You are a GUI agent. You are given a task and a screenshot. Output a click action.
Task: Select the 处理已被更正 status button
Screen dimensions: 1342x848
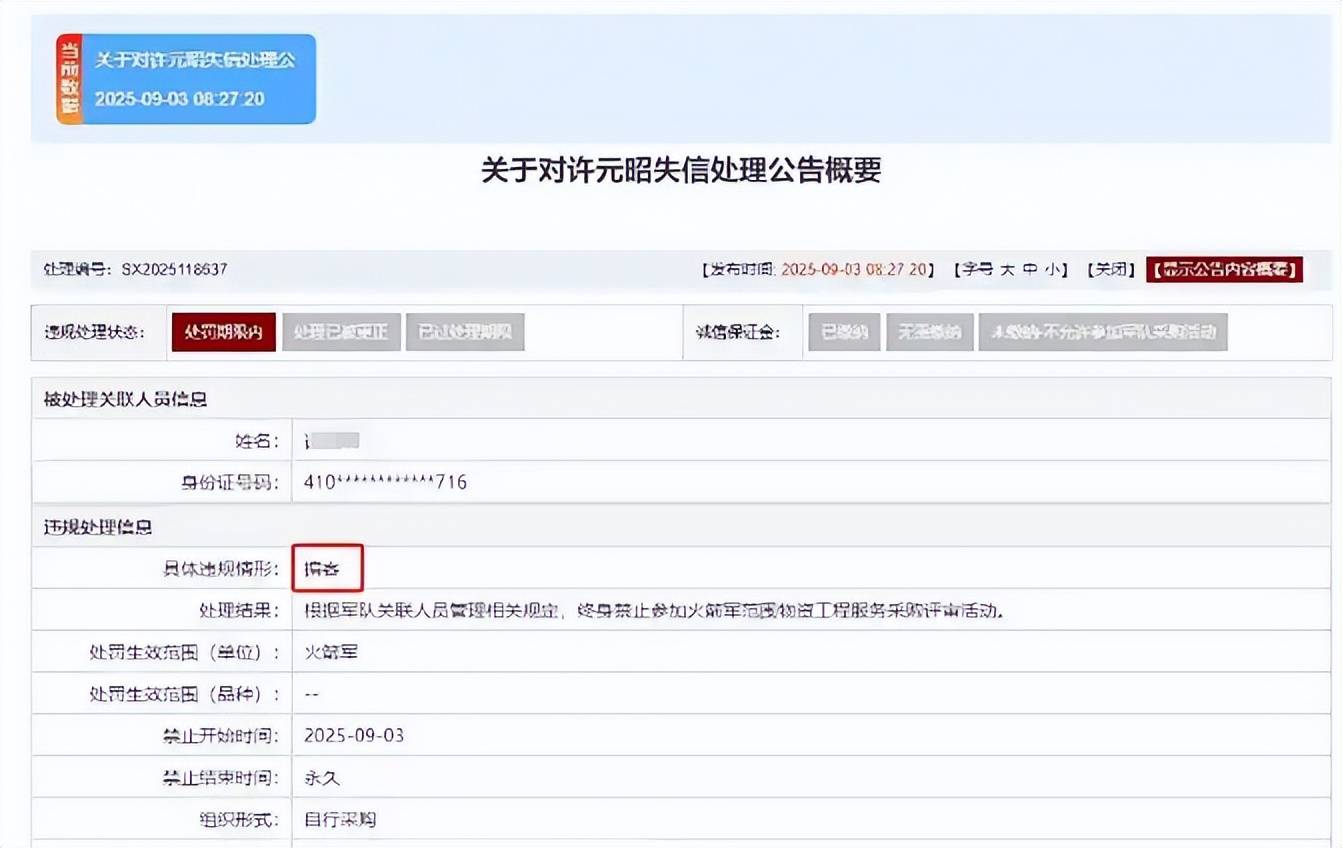point(341,332)
